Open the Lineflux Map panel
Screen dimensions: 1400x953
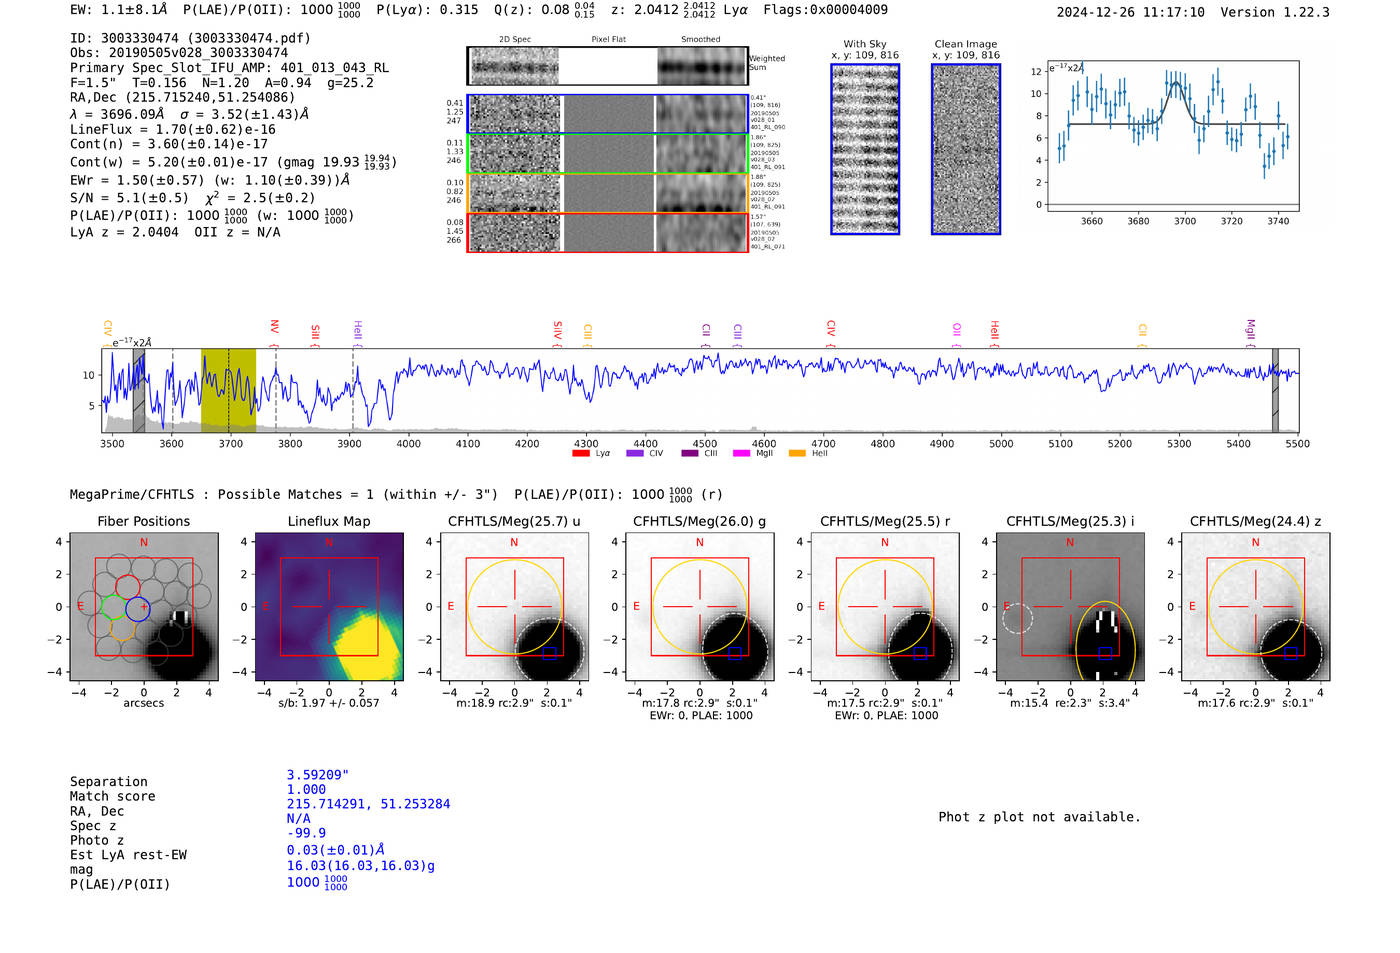pos(329,607)
